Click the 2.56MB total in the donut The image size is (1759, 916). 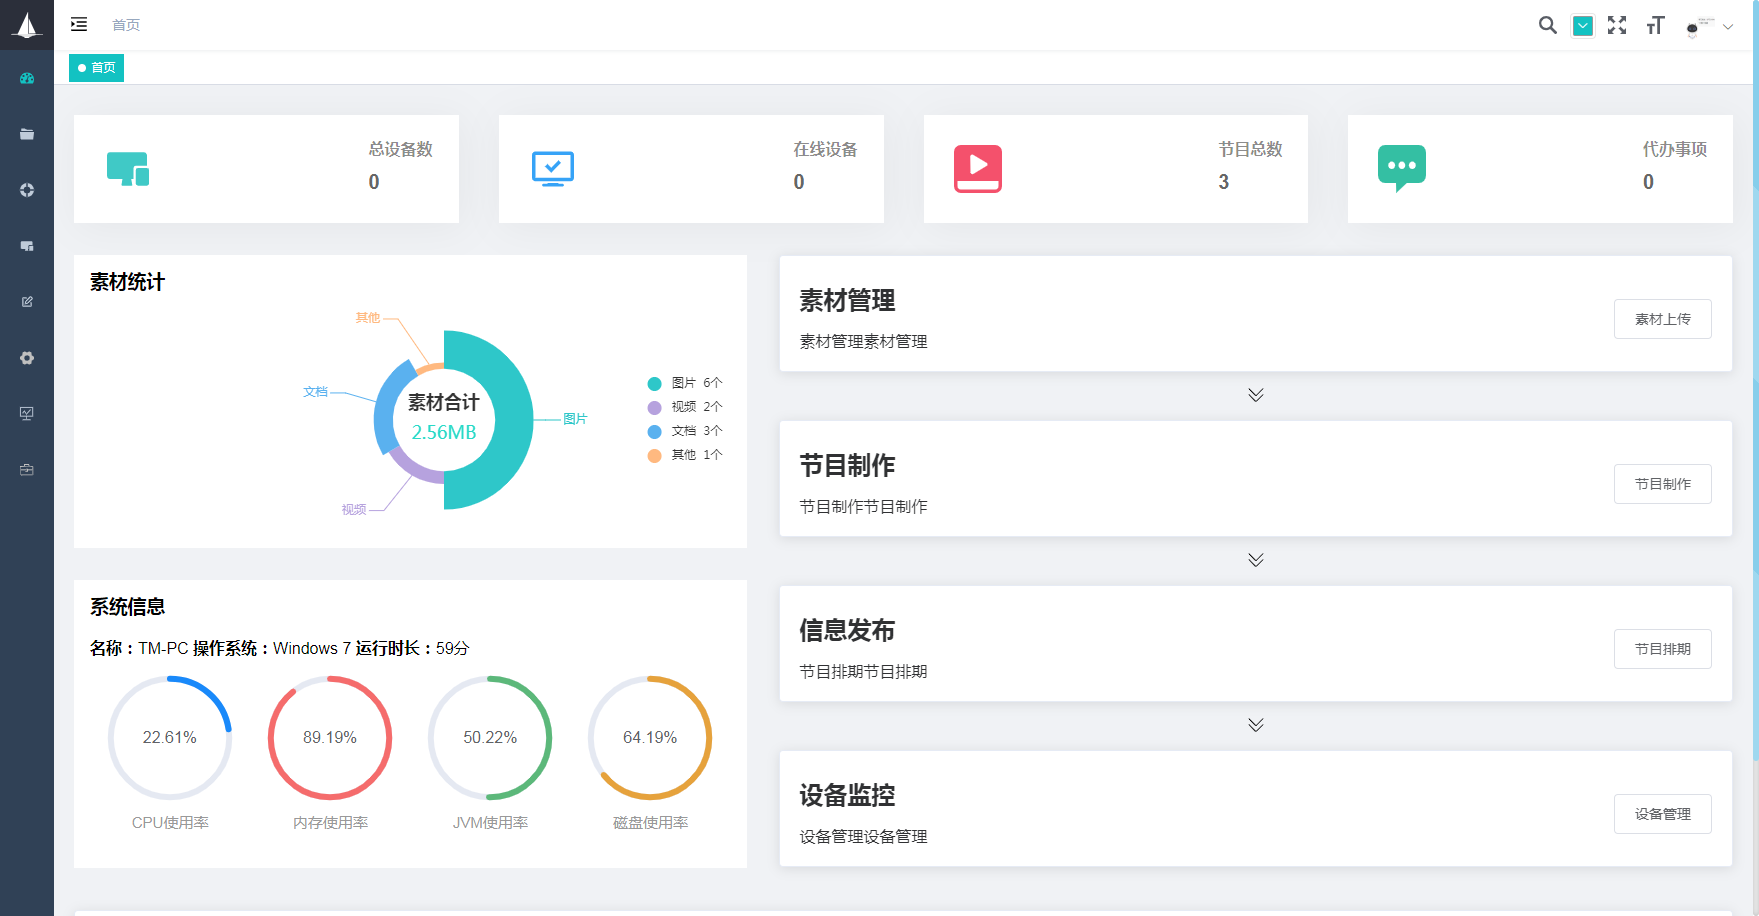pyautogui.click(x=444, y=432)
